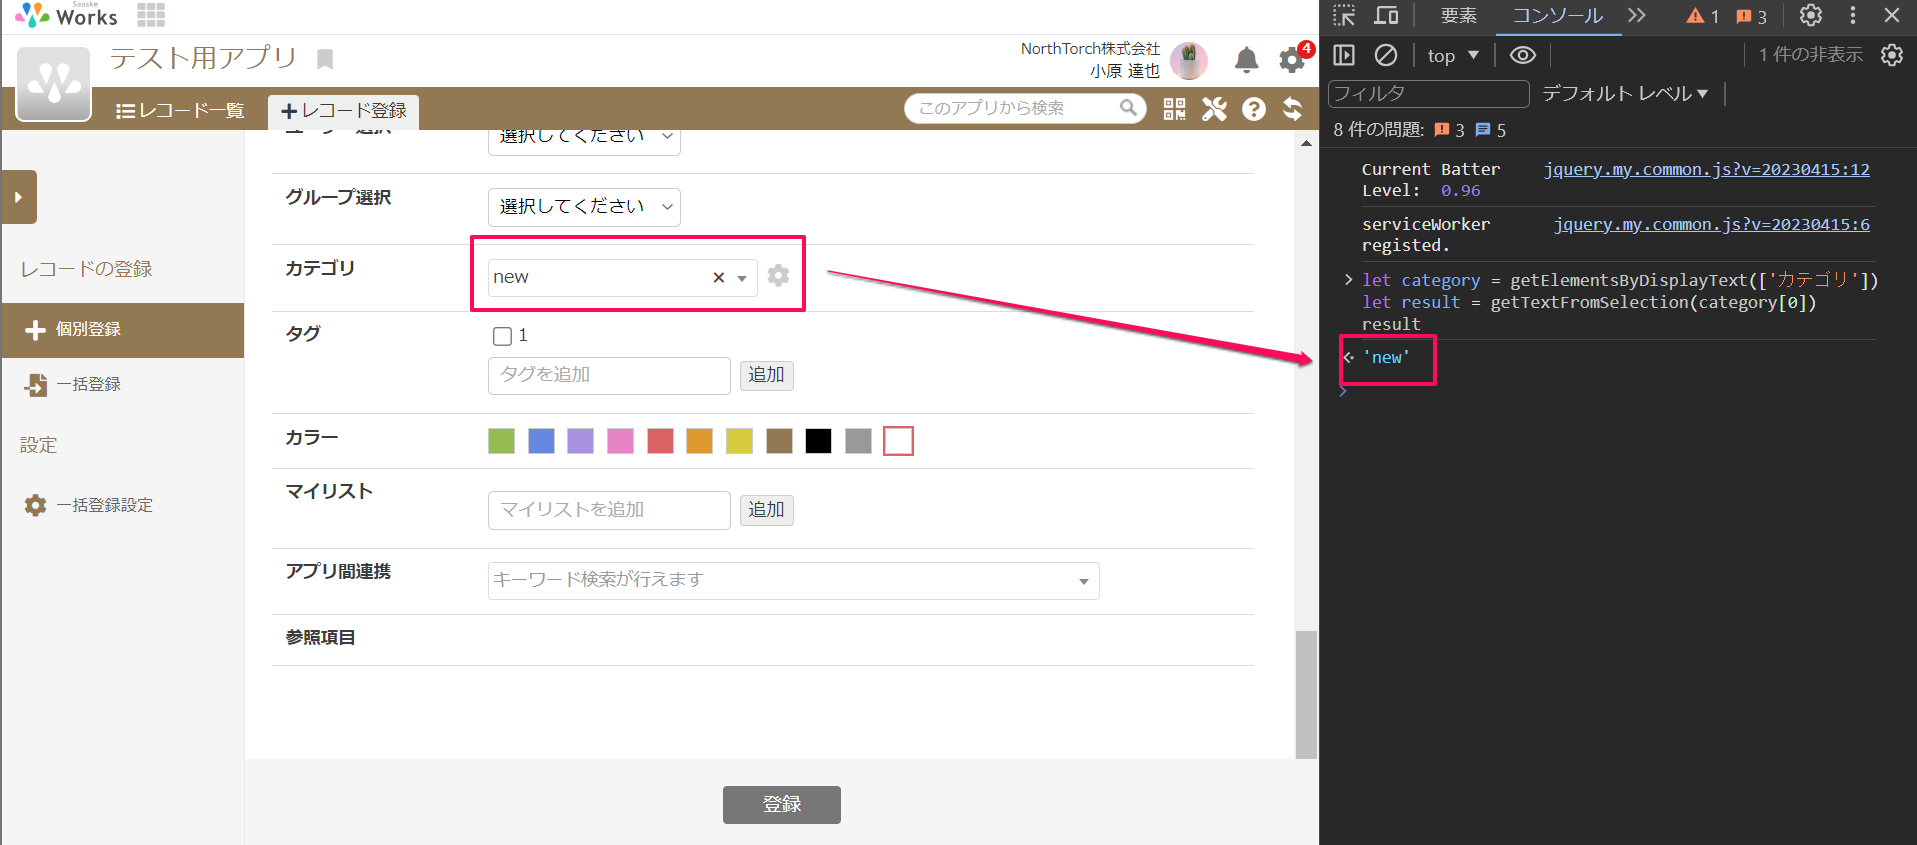Click the notification bell icon
The width and height of the screenshot is (1917, 845).
1246,61
